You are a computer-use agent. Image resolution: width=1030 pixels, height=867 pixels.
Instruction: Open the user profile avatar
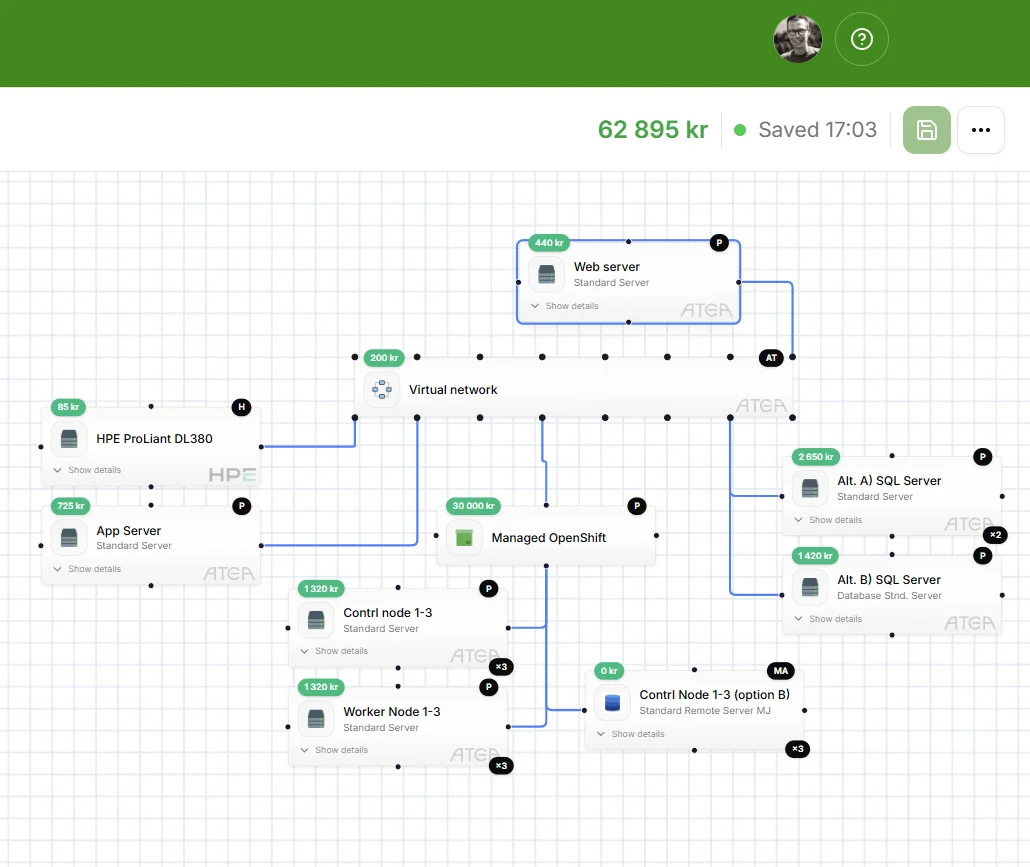pos(798,39)
